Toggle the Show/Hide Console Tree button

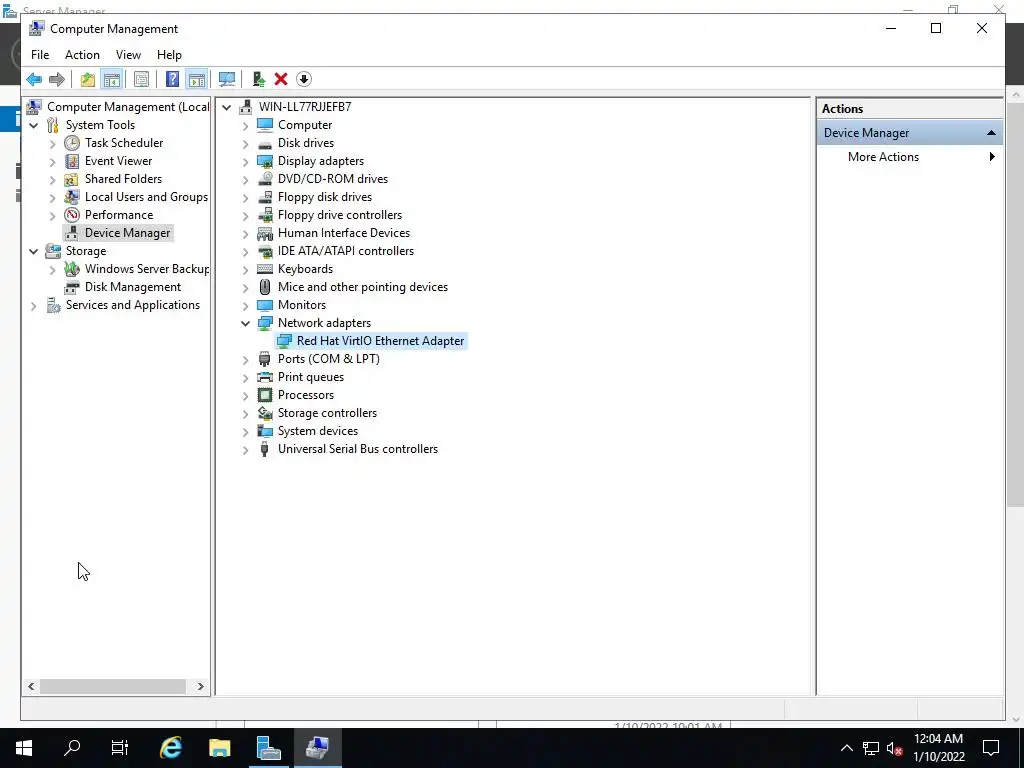click(x=112, y=80)
